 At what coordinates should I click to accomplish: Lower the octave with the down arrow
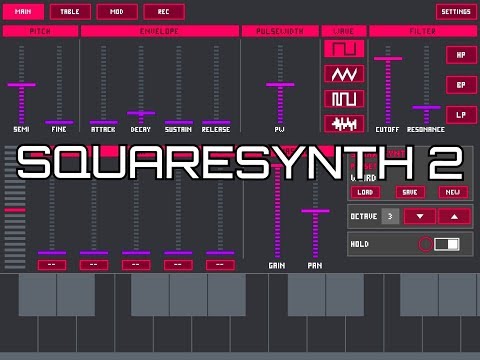[420, 216]
